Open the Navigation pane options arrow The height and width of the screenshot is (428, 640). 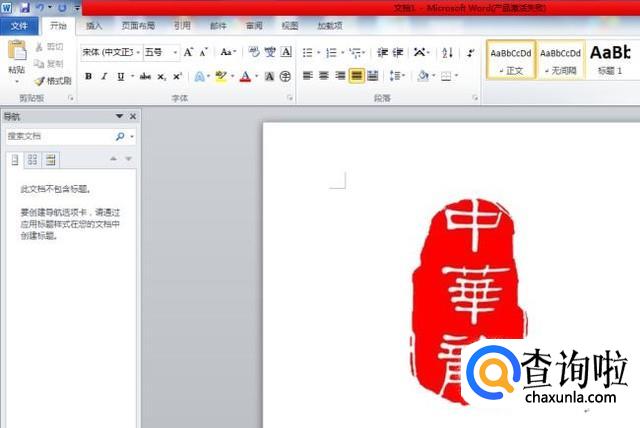pyautogui.click(x=119, y=116)
